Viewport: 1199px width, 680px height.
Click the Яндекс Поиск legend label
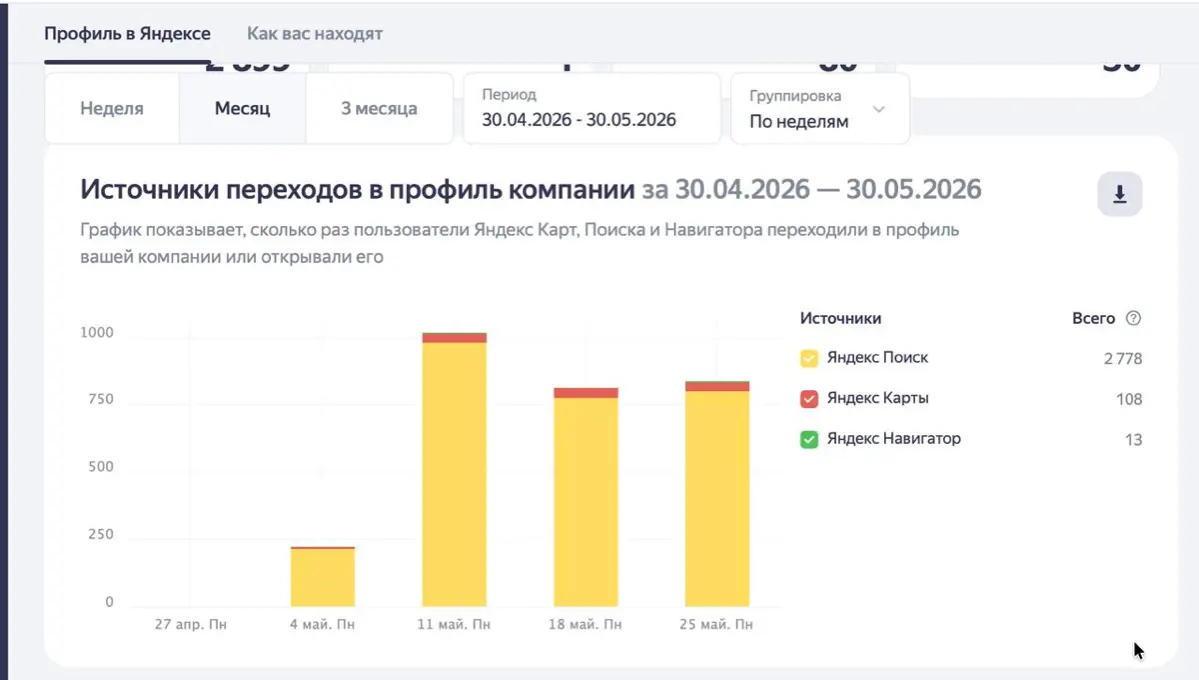[877, 357]
